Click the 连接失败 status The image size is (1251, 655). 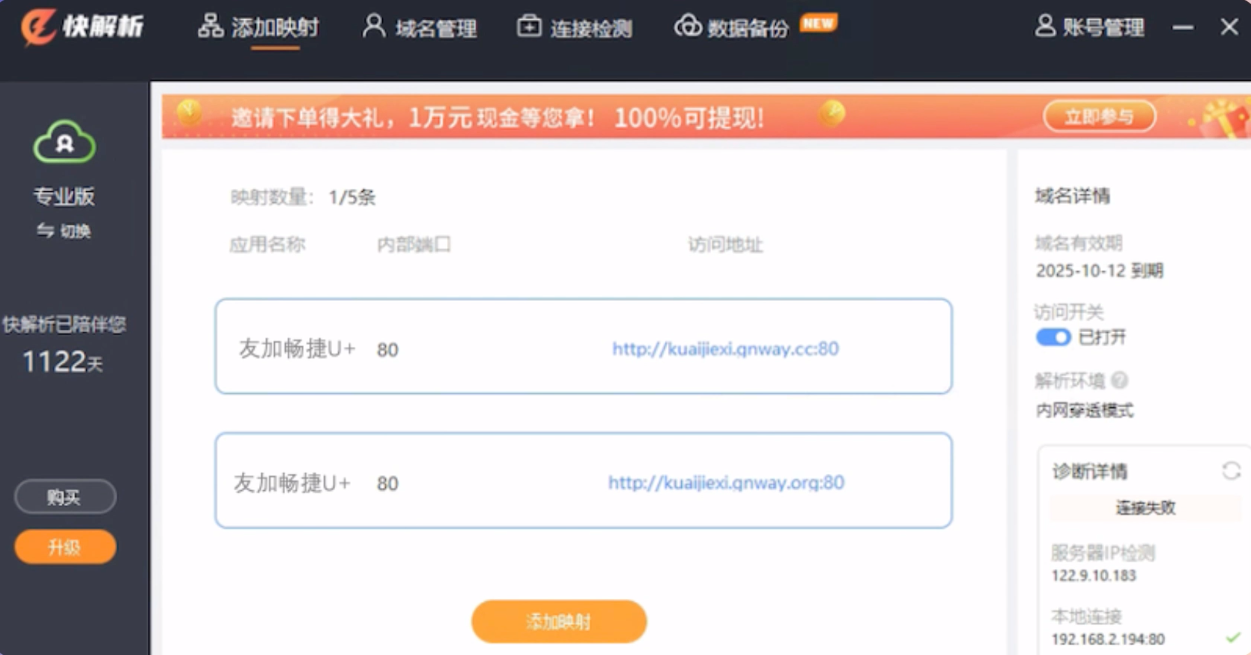pos(1146,508)
